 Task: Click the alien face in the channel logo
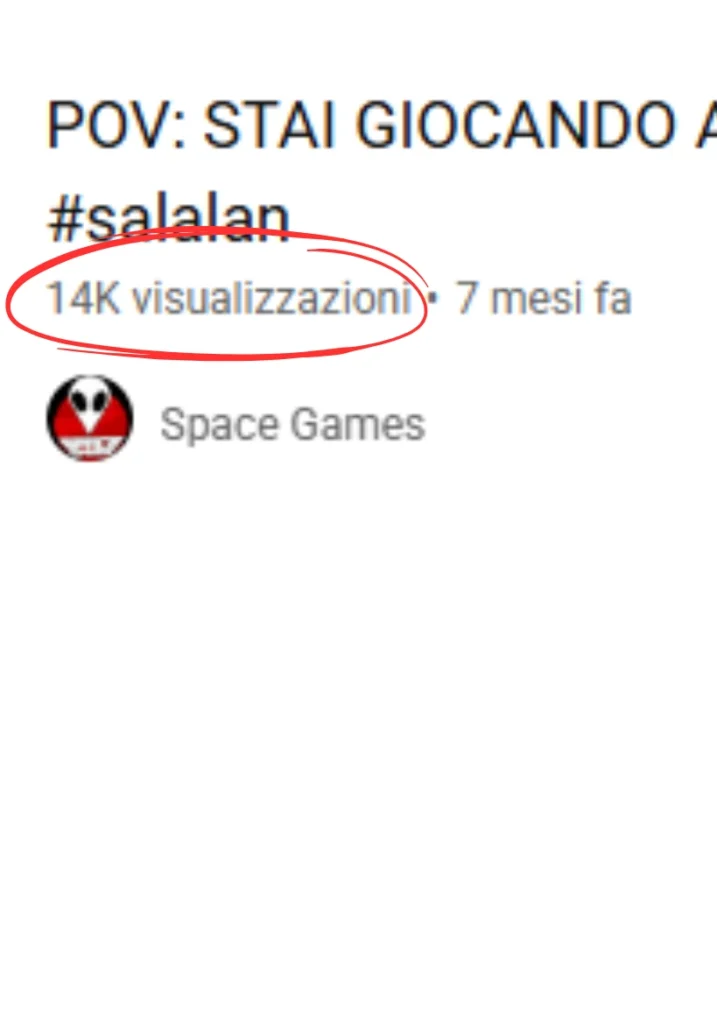(90, 405)
